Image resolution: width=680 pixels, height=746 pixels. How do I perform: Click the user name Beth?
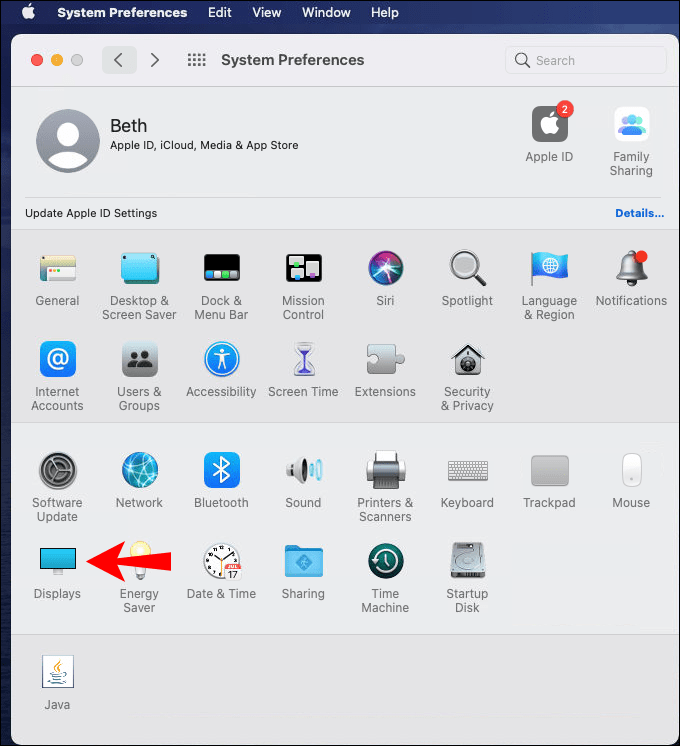tap(128, 126)
